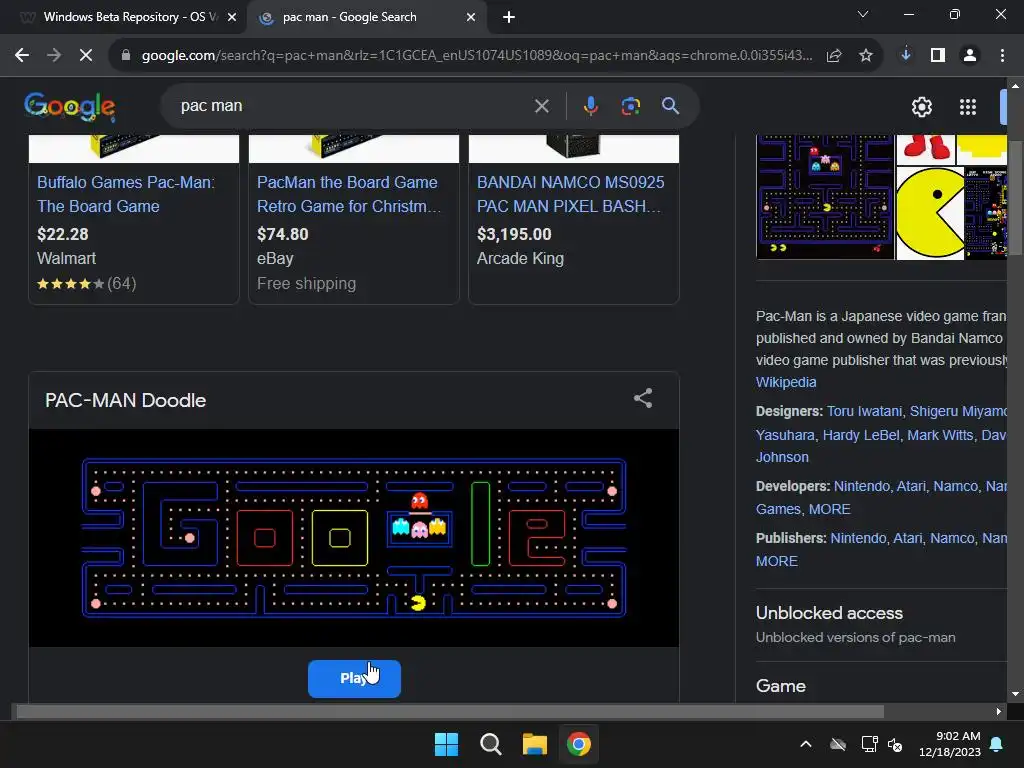Click the PAC-MAN Doodle game preview
Viewport: 1024px width, 768px height.
pos(354,537)
